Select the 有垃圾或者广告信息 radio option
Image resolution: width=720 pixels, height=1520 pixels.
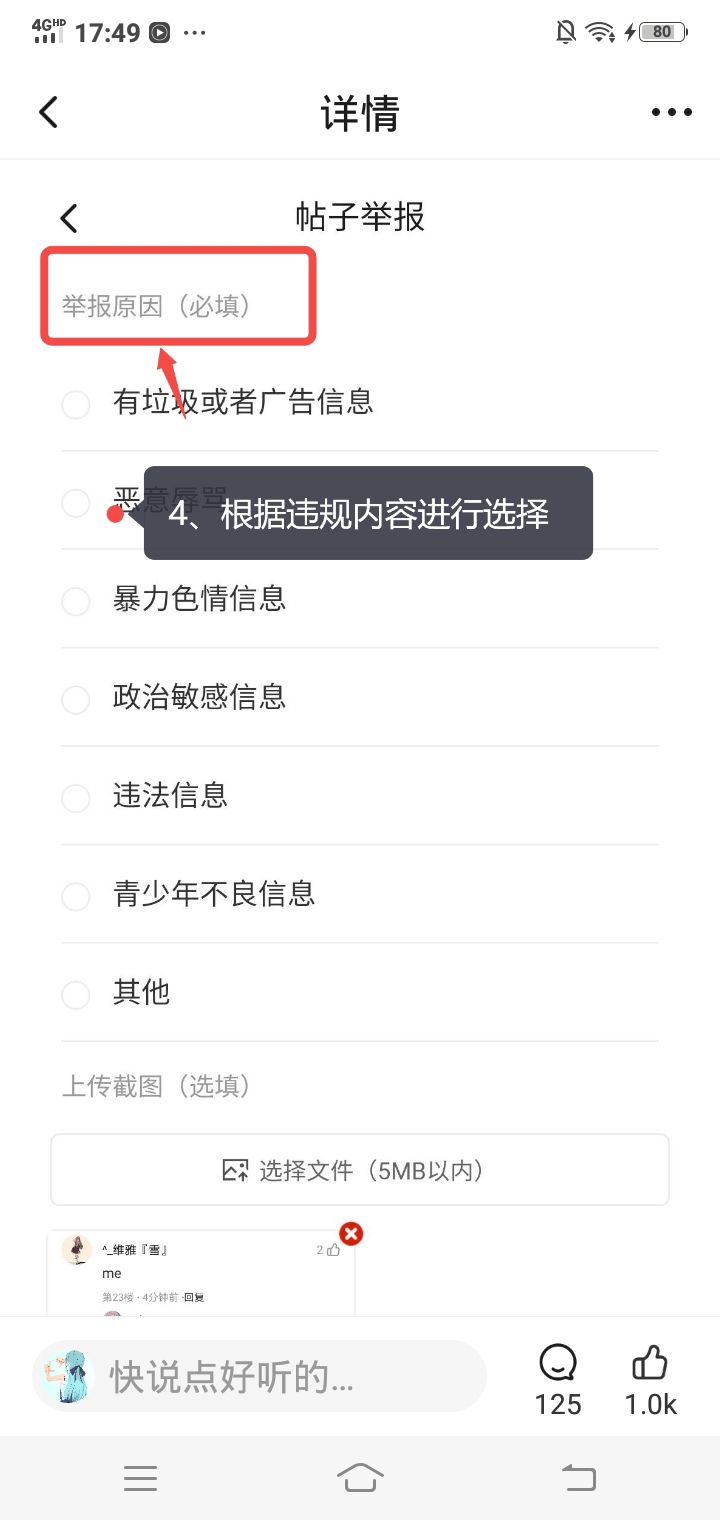point(76,405)
